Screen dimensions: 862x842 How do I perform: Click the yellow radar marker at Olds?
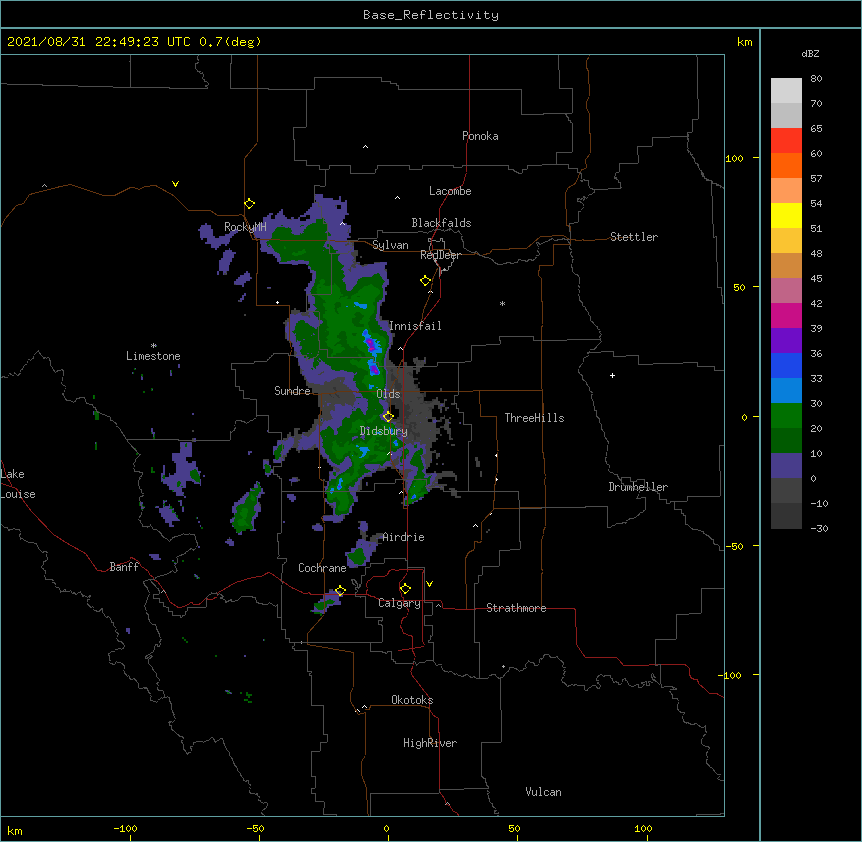click(388, 416)
